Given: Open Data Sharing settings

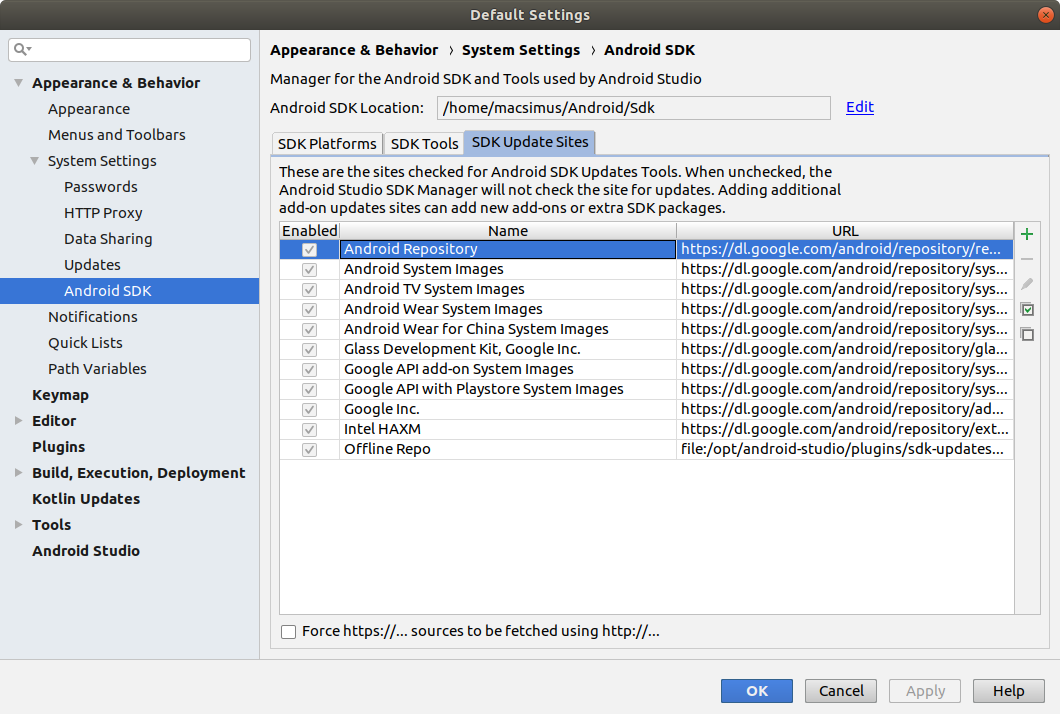Looking at the screenshot, I should 108,239.
